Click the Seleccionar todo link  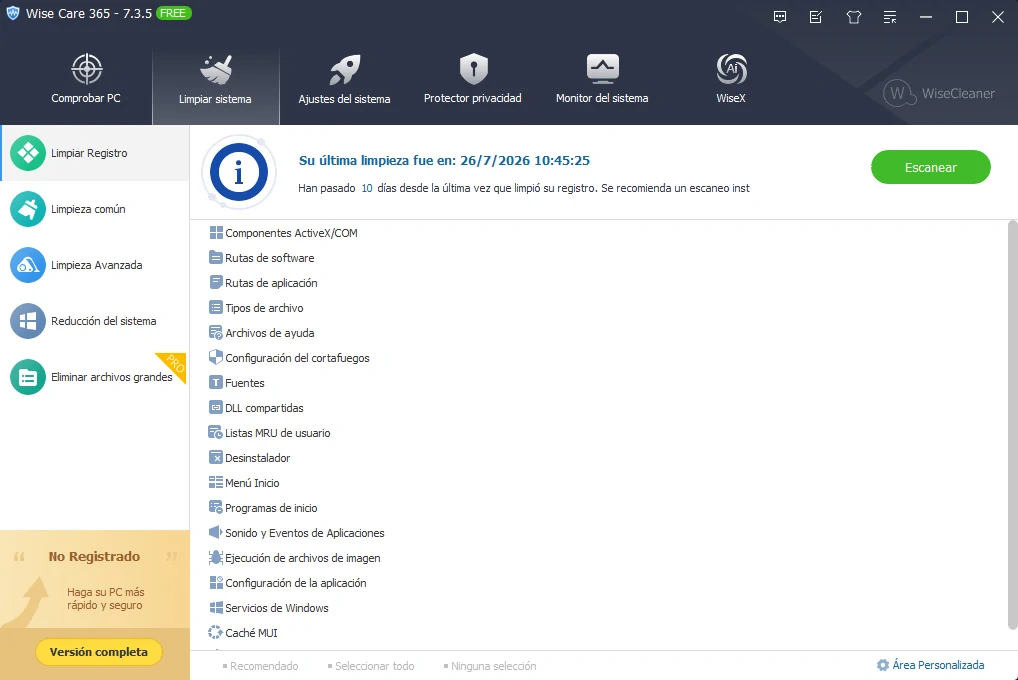pyautogui.click(x=371, y=666)
